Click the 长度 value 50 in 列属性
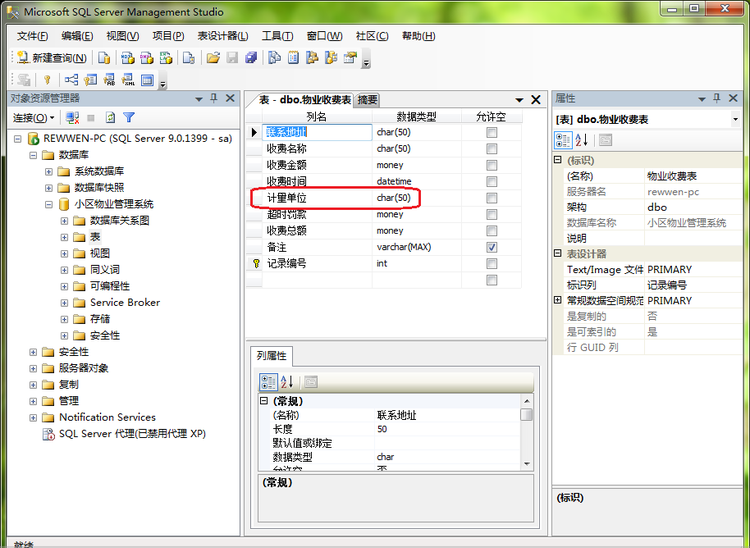 point(448,429)
